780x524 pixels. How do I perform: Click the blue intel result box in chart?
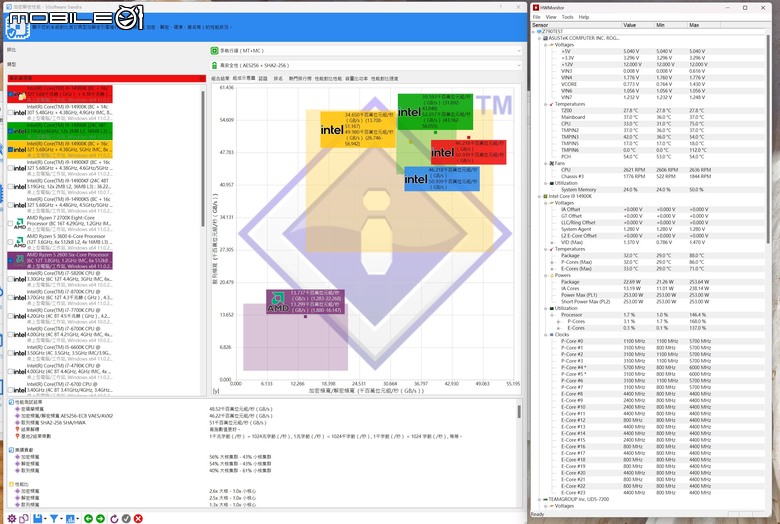point(442,179)
